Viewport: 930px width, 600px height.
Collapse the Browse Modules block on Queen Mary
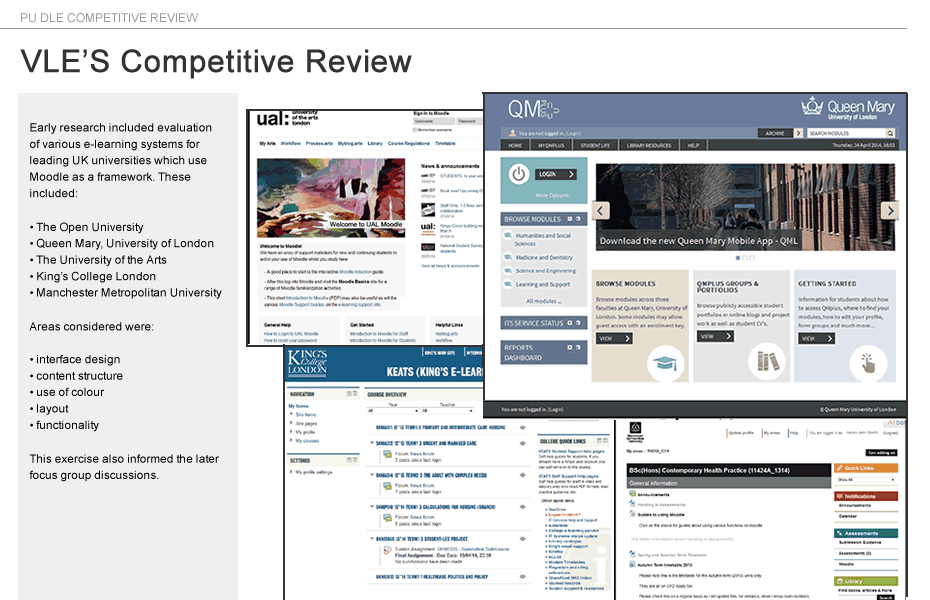(x=571, y=218)
